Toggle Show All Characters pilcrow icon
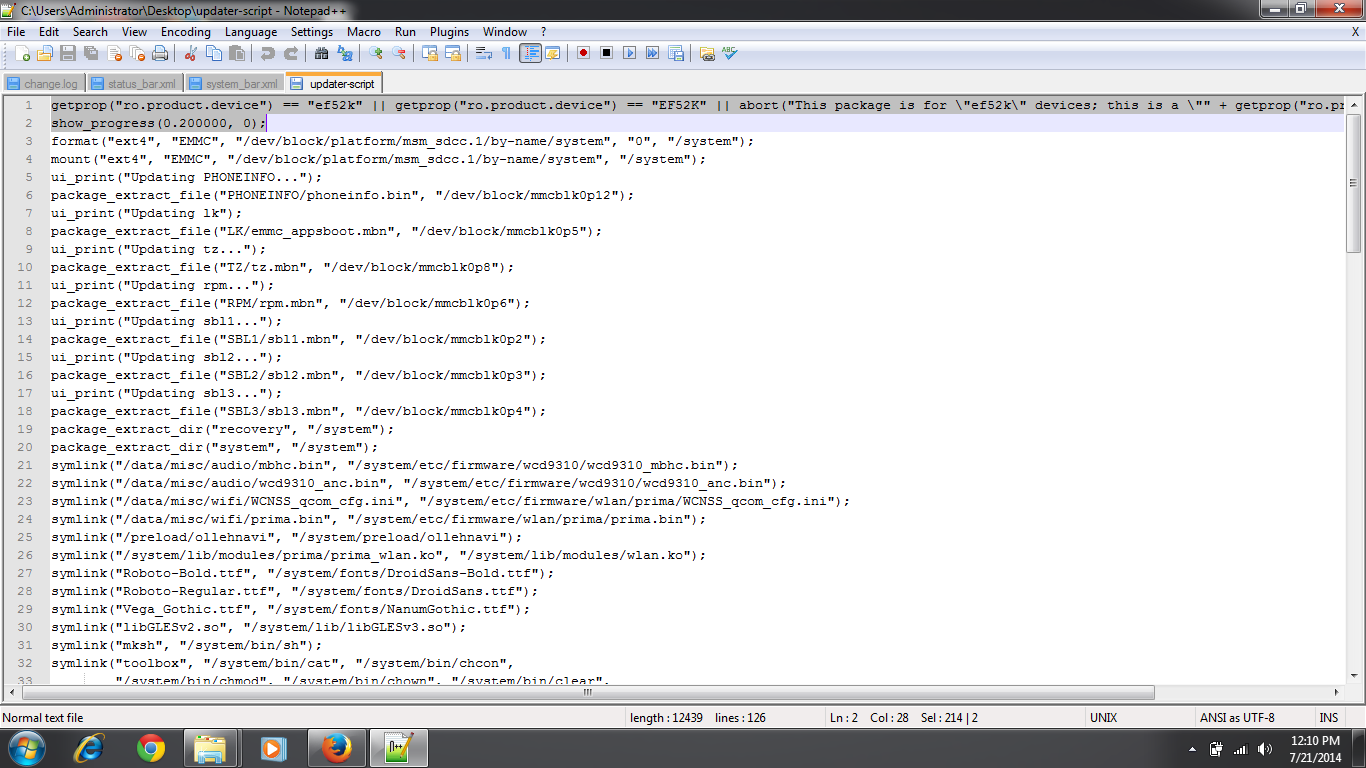1366x768 pixels. pyautogui.click(x=506, y=53)
